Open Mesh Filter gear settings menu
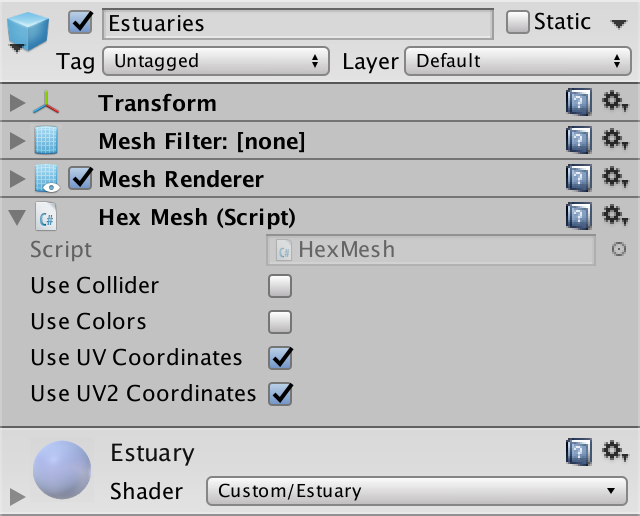This screenshot has height=516, width=640. pyautogui.click(x=614, y=140)
